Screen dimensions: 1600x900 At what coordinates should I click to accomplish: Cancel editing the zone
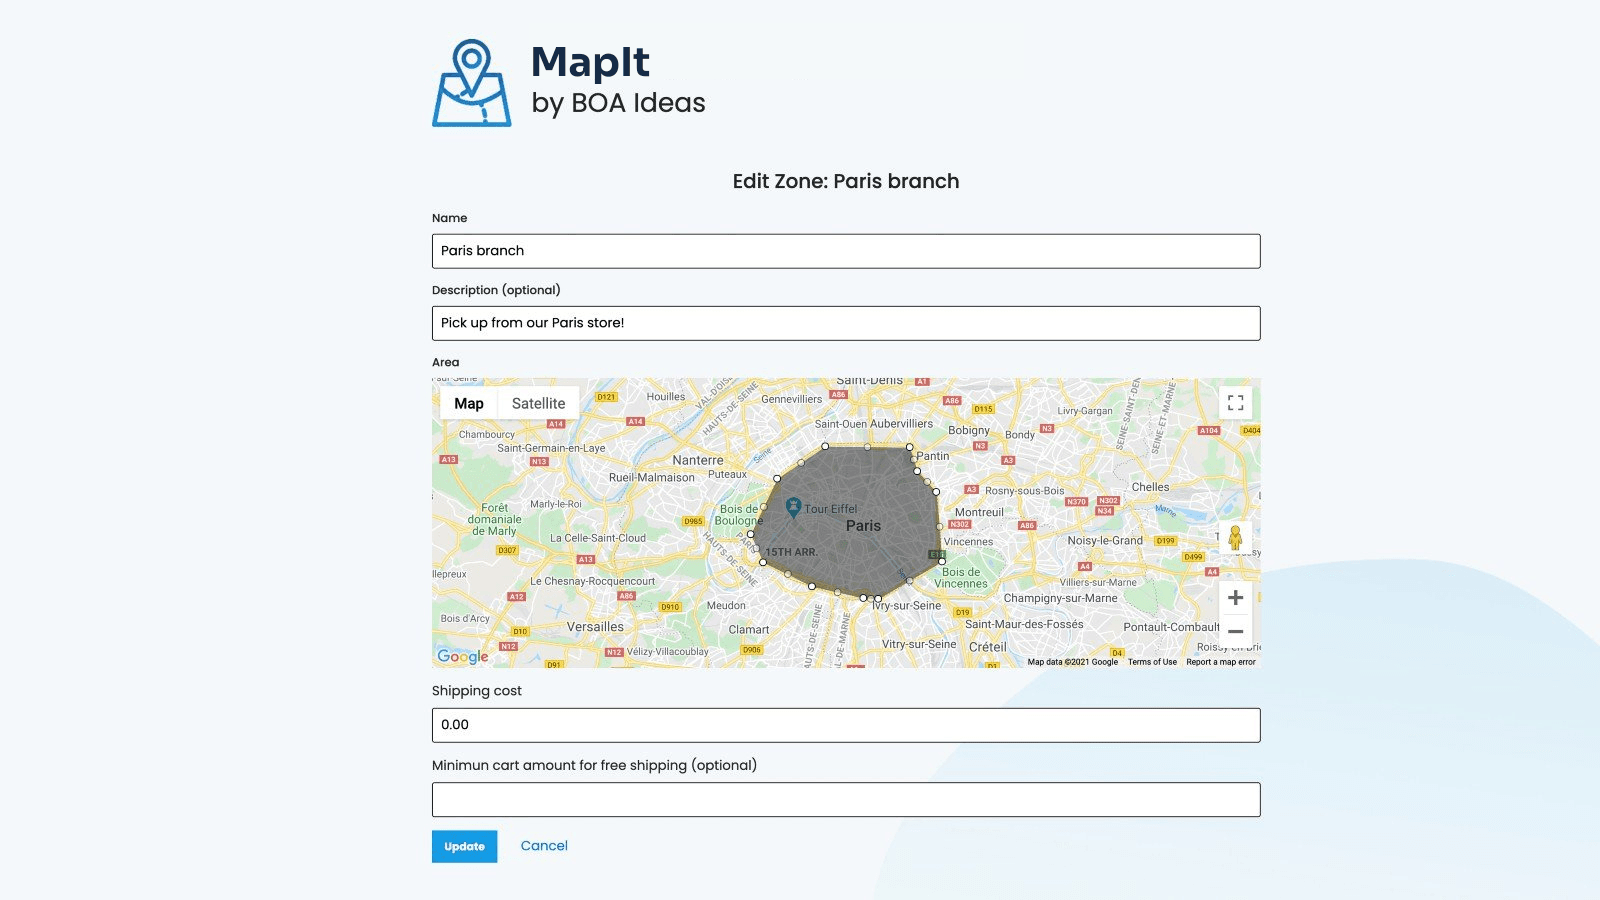pos(544,846)
